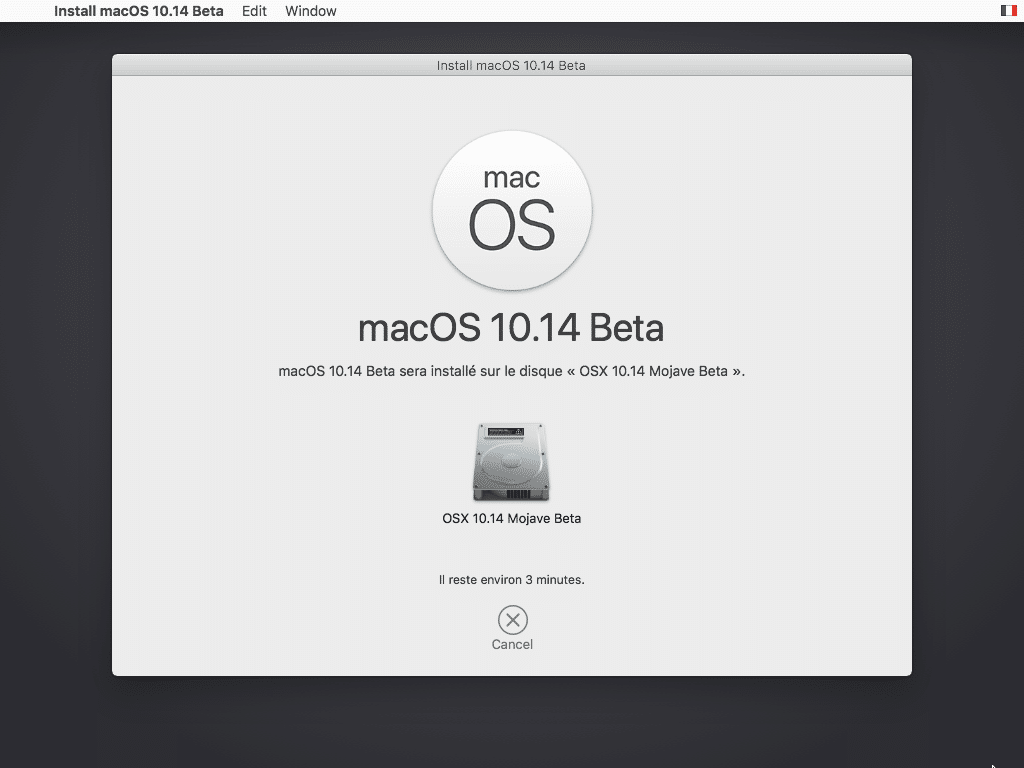
Task: Click the large "macOS 10.14 Beta" heading
Action: click(x=511, y=328)
